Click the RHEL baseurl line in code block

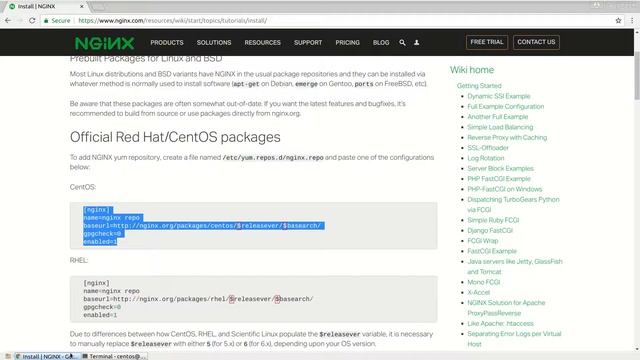[x=198, y=299]
